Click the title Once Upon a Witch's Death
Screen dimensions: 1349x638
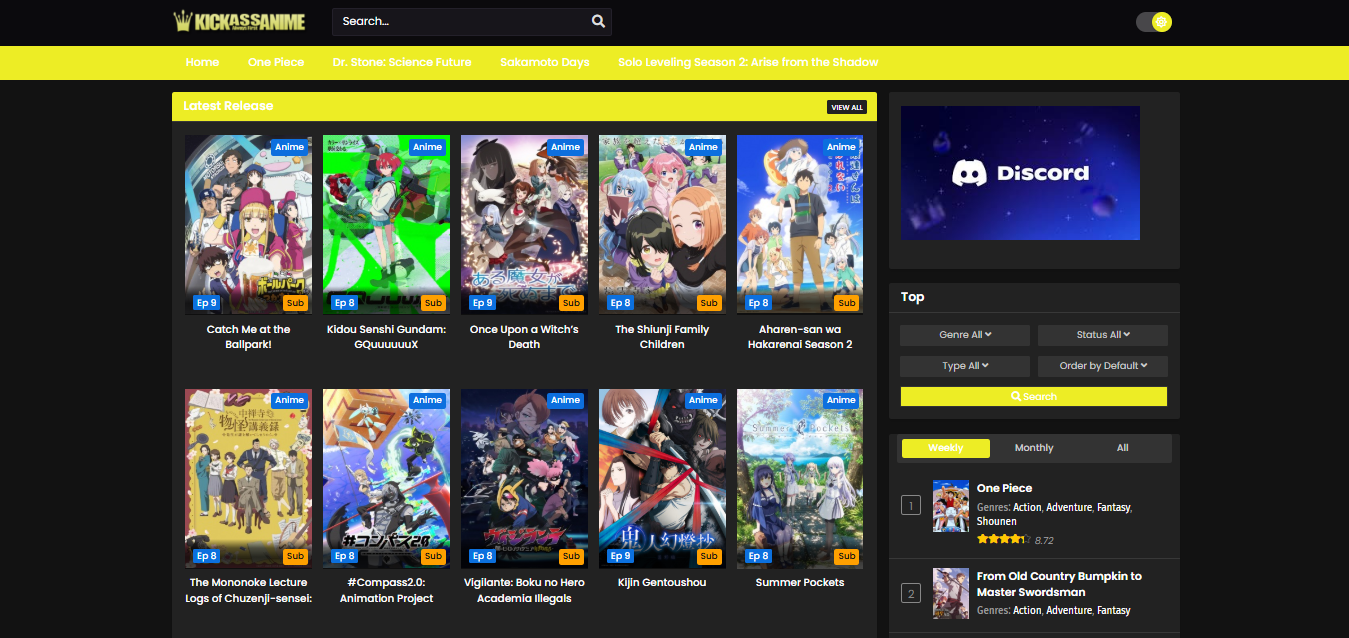[524, 337]
